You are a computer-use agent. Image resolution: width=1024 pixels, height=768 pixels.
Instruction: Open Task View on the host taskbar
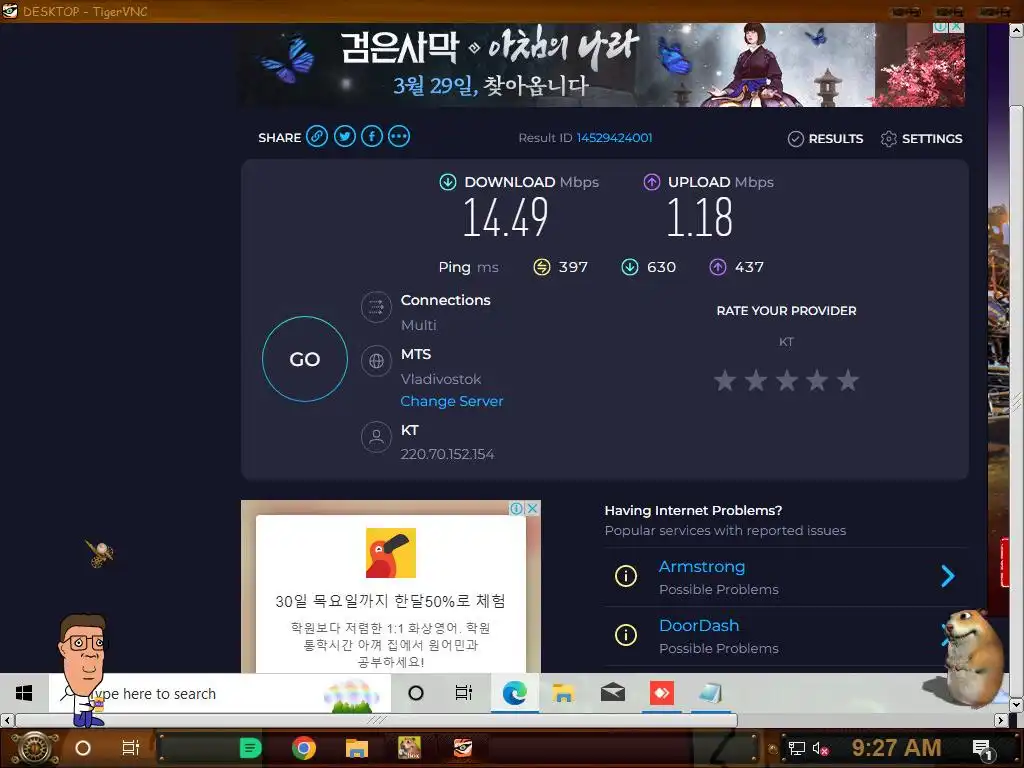click(131, 748)
